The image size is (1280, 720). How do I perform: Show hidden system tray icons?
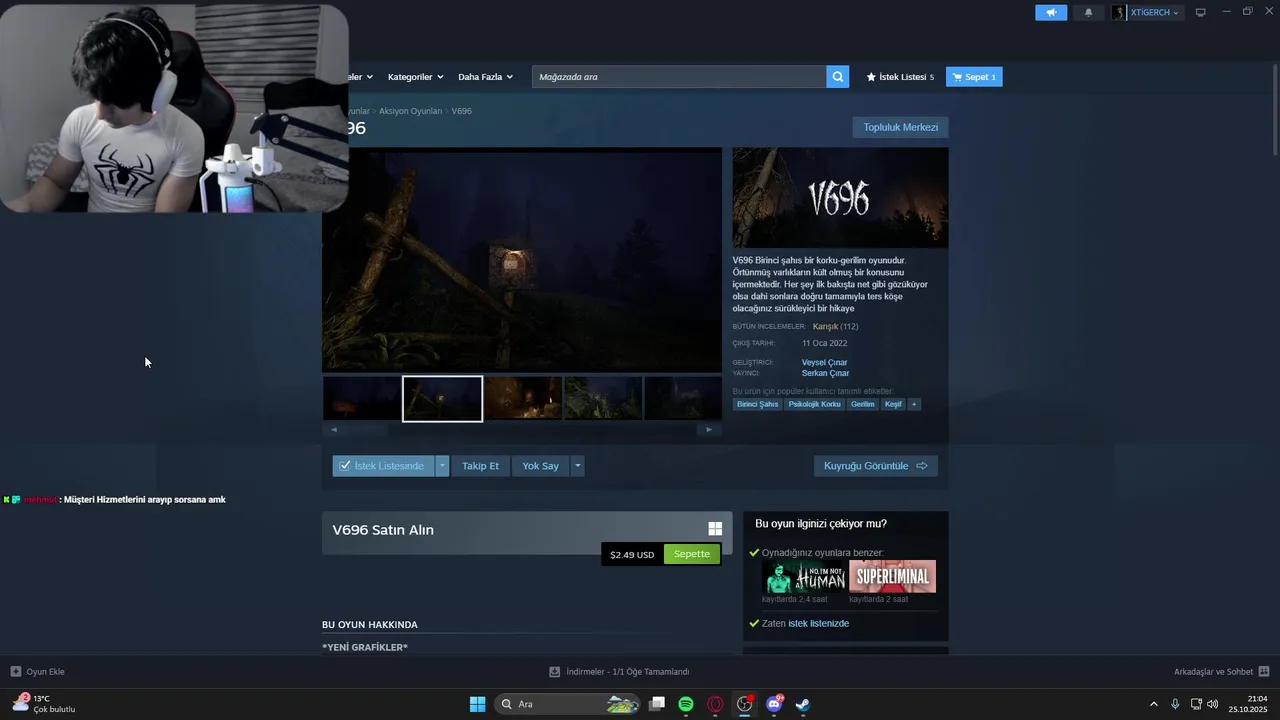coord(1153,704)
